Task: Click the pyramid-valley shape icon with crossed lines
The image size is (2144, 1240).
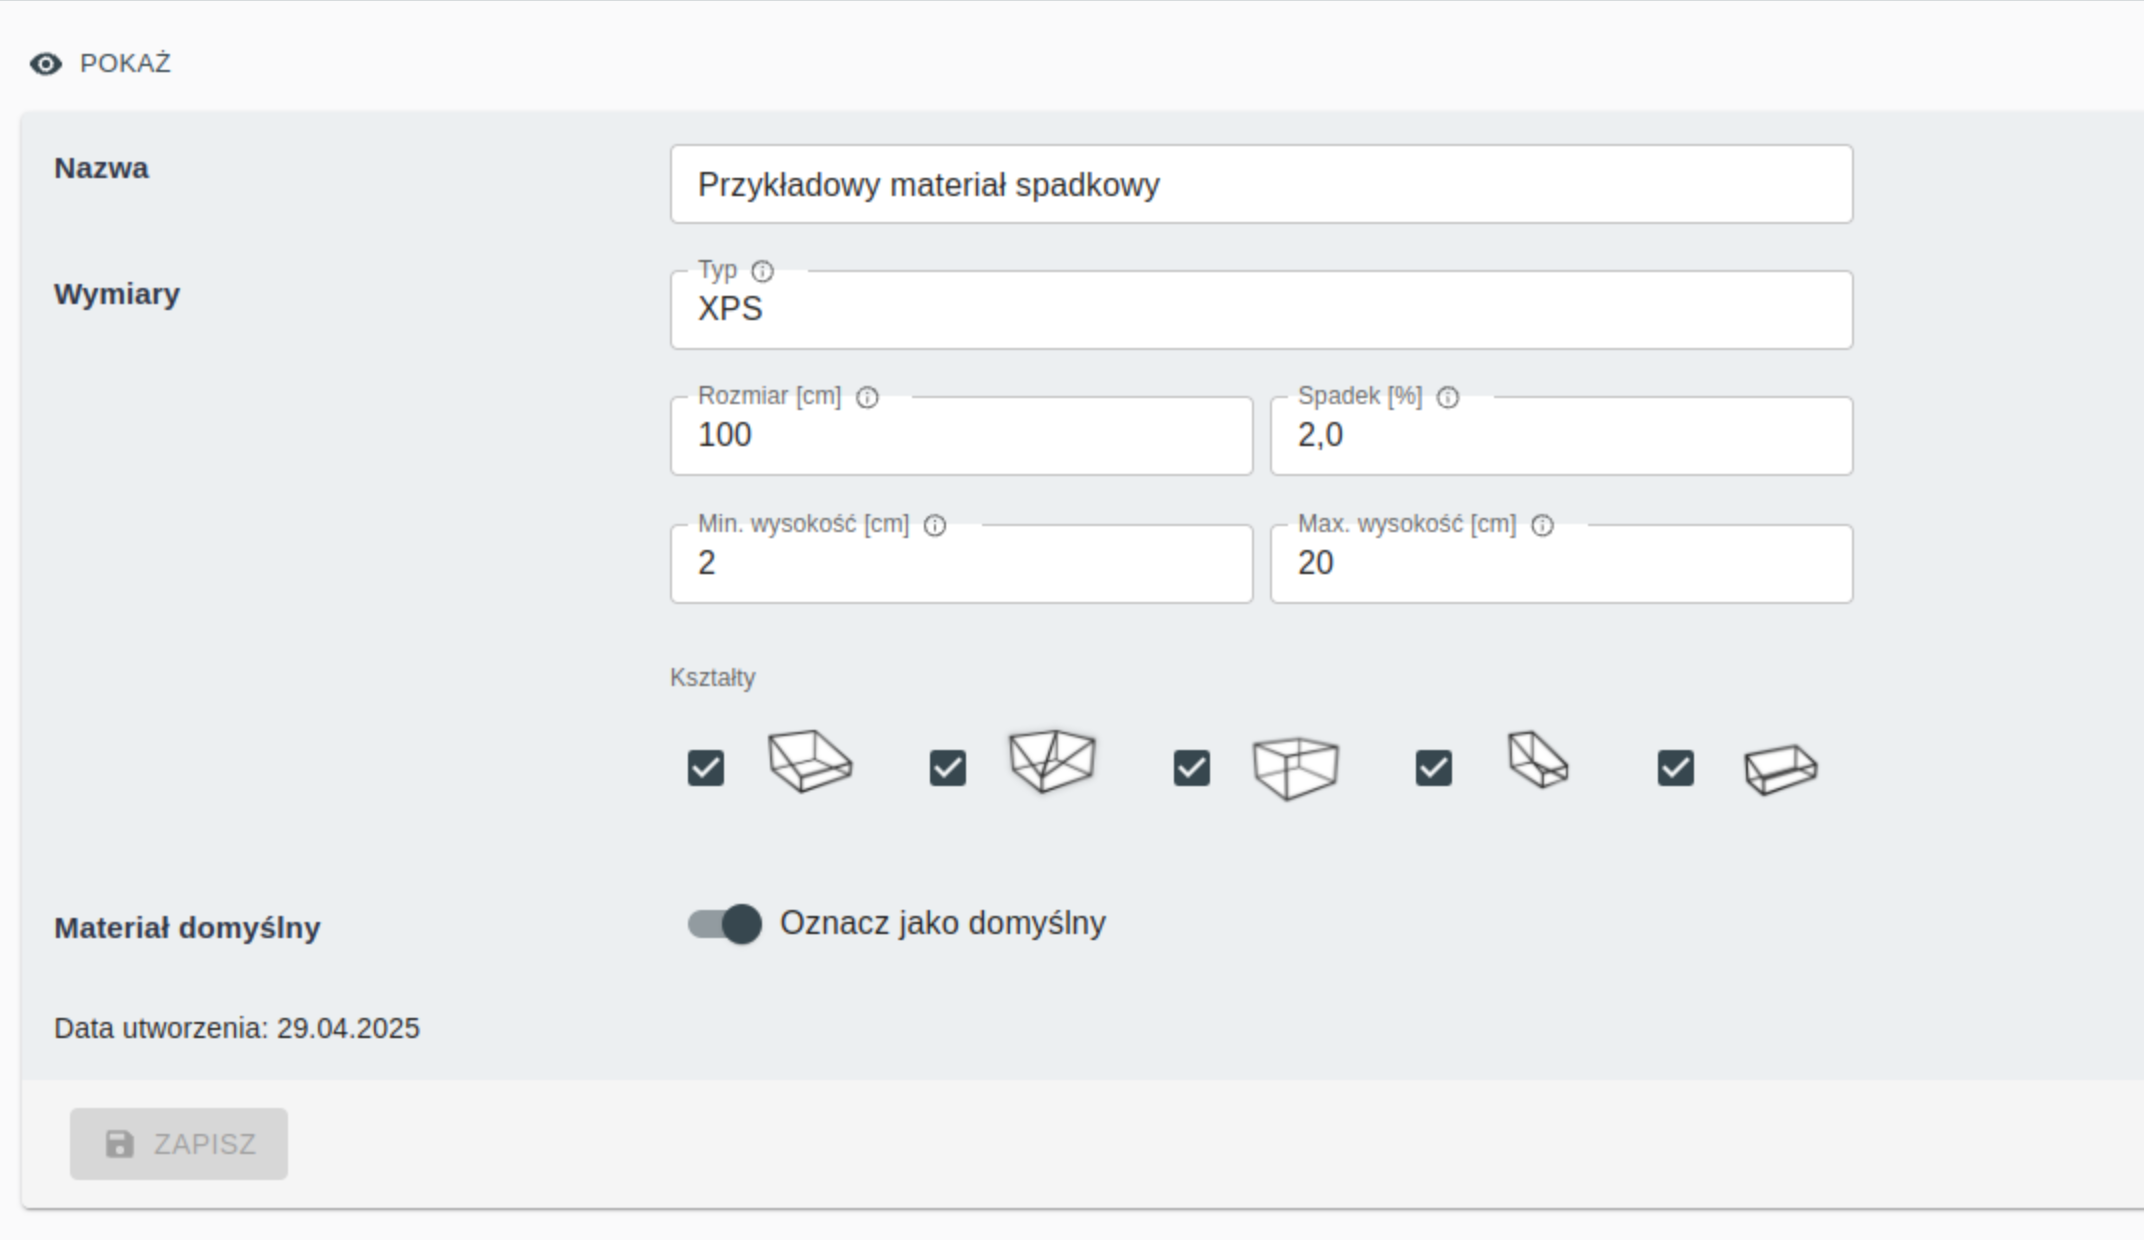Action: 1052,761
